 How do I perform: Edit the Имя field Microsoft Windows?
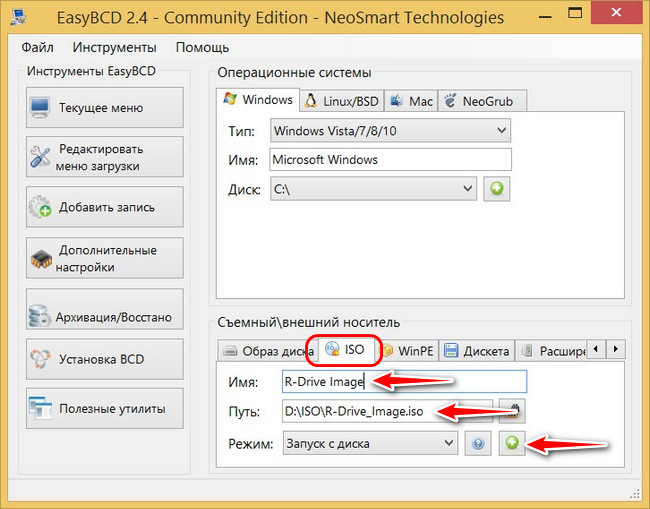click(x=390, y=160)
